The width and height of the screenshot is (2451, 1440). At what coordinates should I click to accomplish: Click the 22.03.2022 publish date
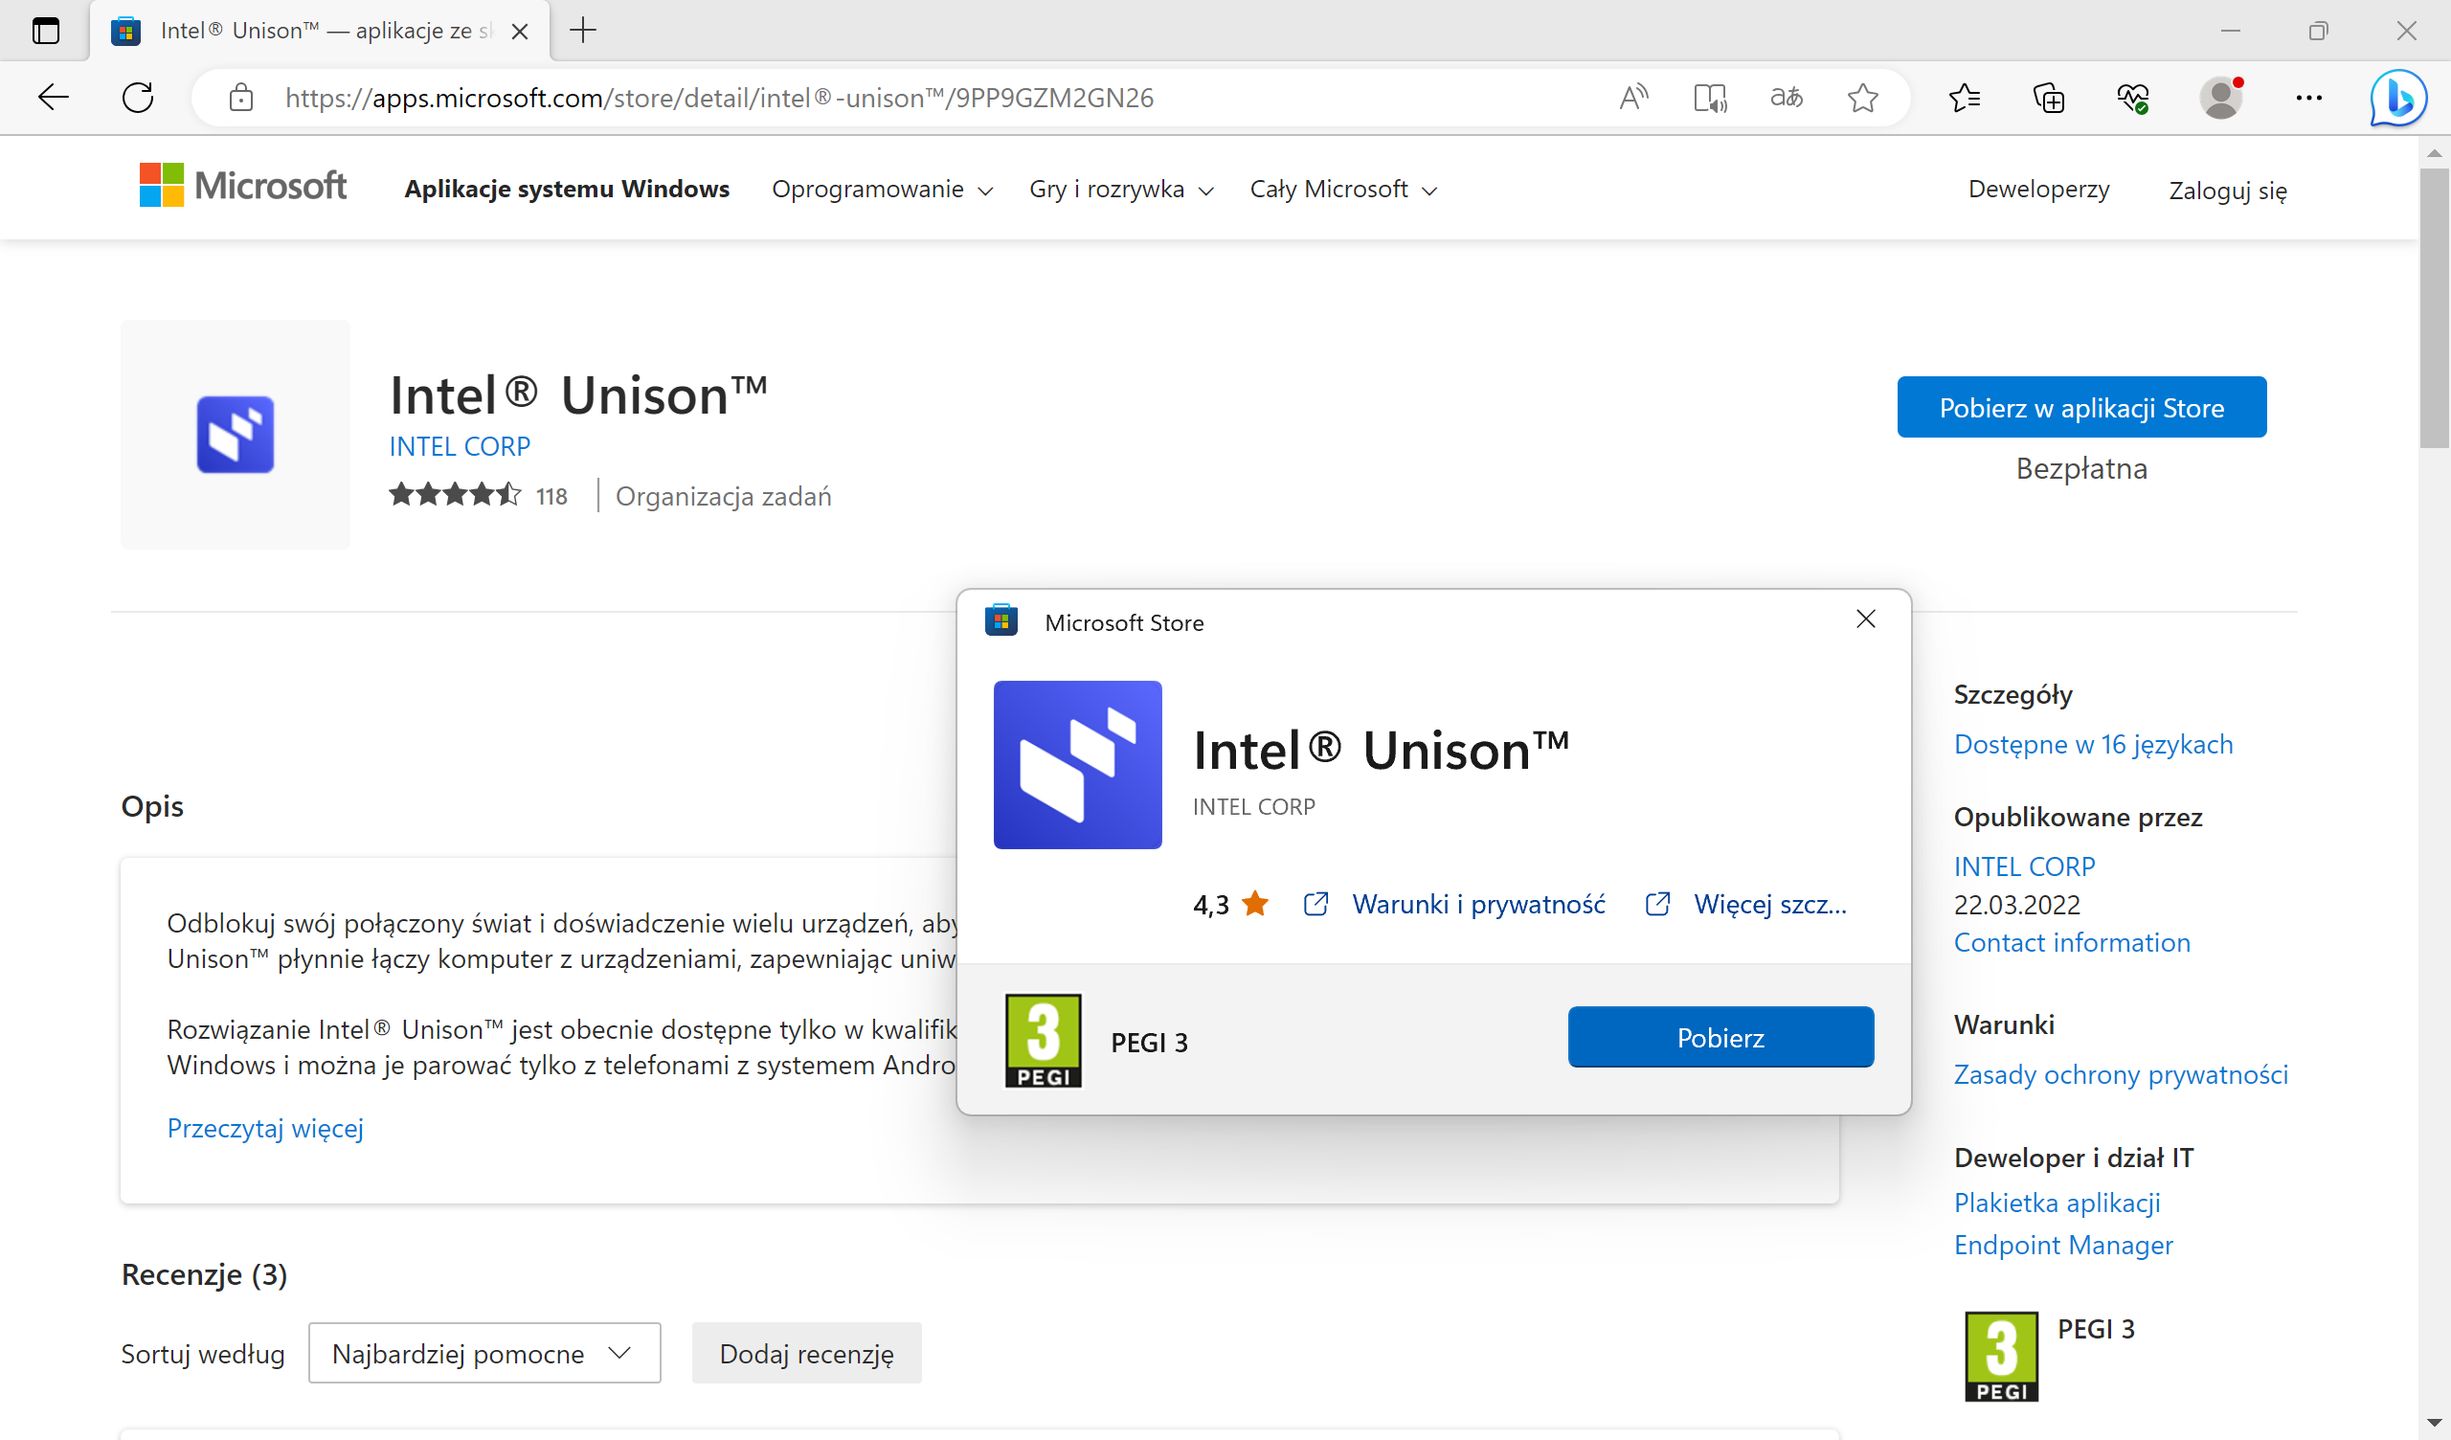2016,905
